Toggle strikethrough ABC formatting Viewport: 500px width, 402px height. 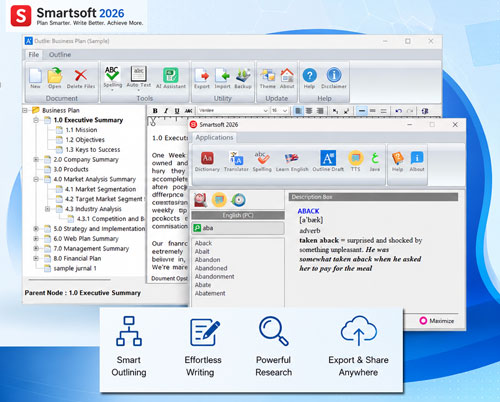coord(188,111)
